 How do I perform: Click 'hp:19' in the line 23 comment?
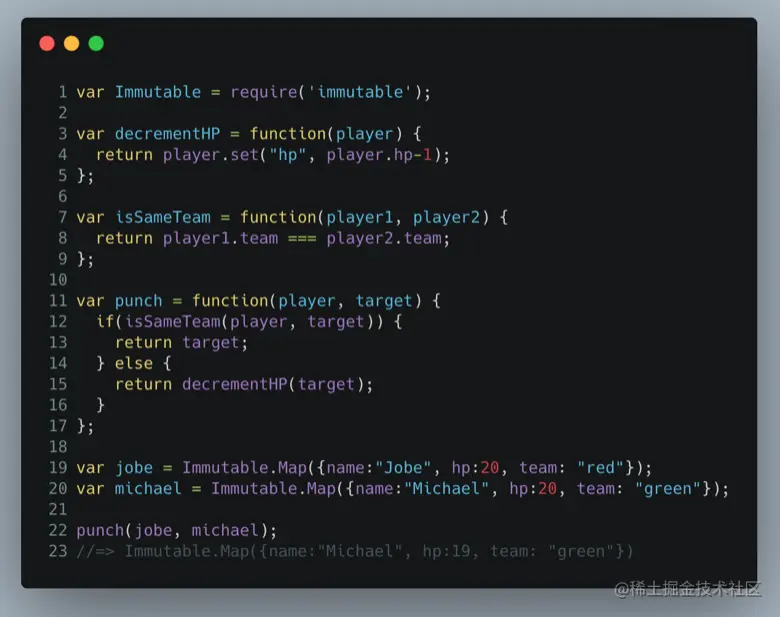(446, 552)
